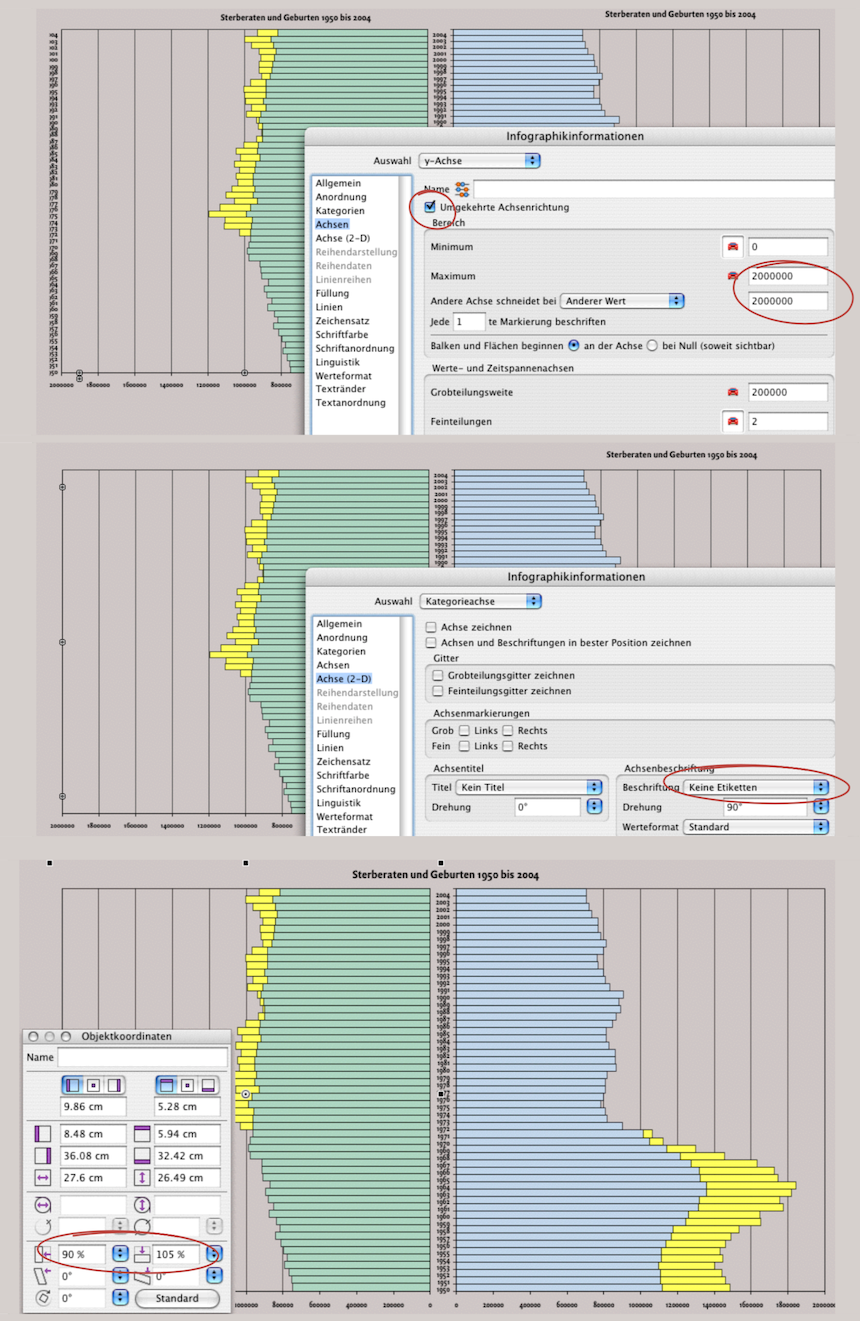Image resolution: width=860 pixels, height=1321 pixels.
Task: Select the bottom-edge vertical reference icon
Action: 210,1085
